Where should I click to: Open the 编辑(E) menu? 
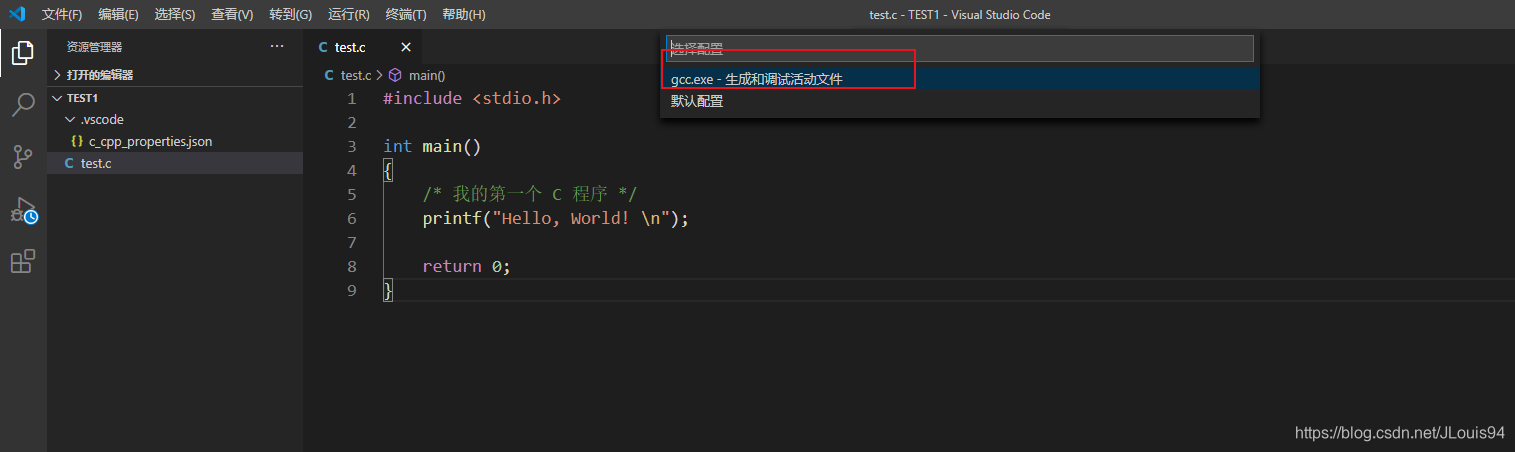pyautogui.click(x=119, y=14)
